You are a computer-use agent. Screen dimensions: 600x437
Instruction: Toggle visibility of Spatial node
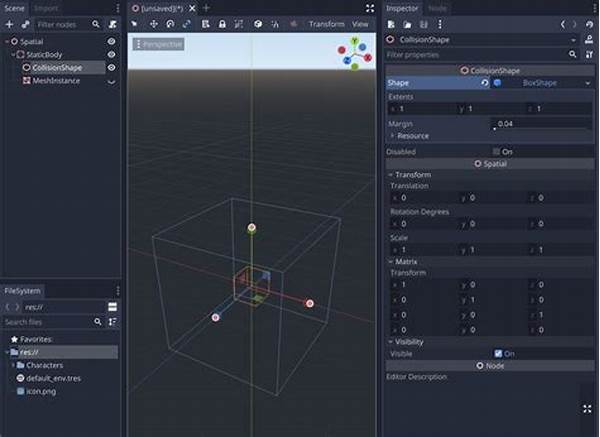click(x=111, y=41)
